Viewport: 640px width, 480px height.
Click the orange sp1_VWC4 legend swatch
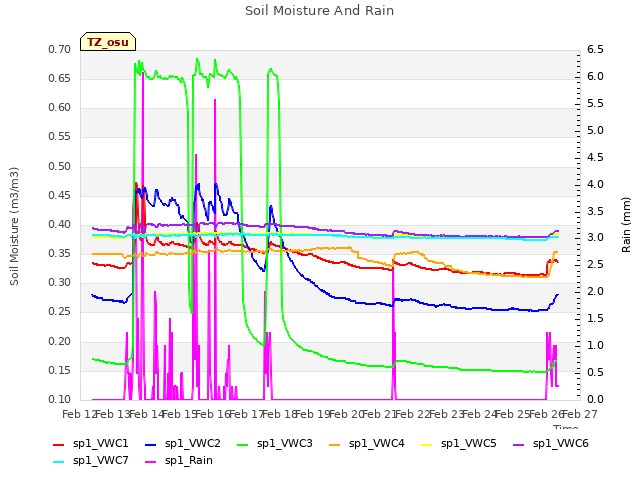point(335,444)
